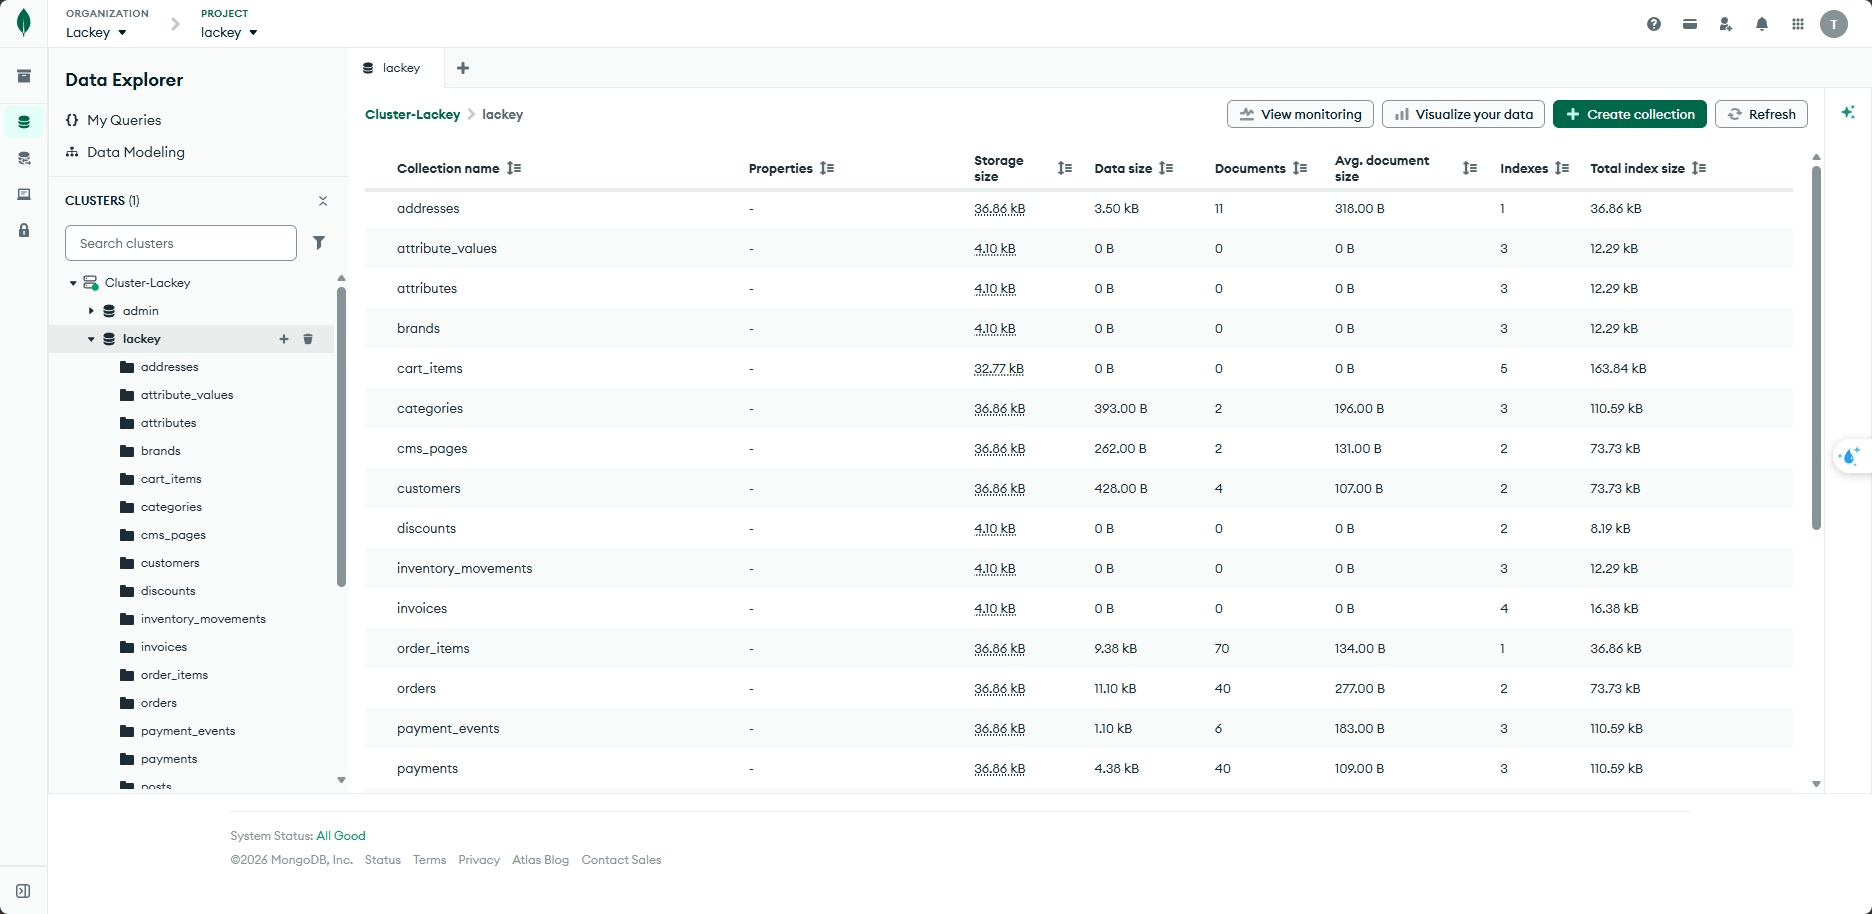Open the user avatar T menu
This screenshot has height=914, width=1872.
1834,24
